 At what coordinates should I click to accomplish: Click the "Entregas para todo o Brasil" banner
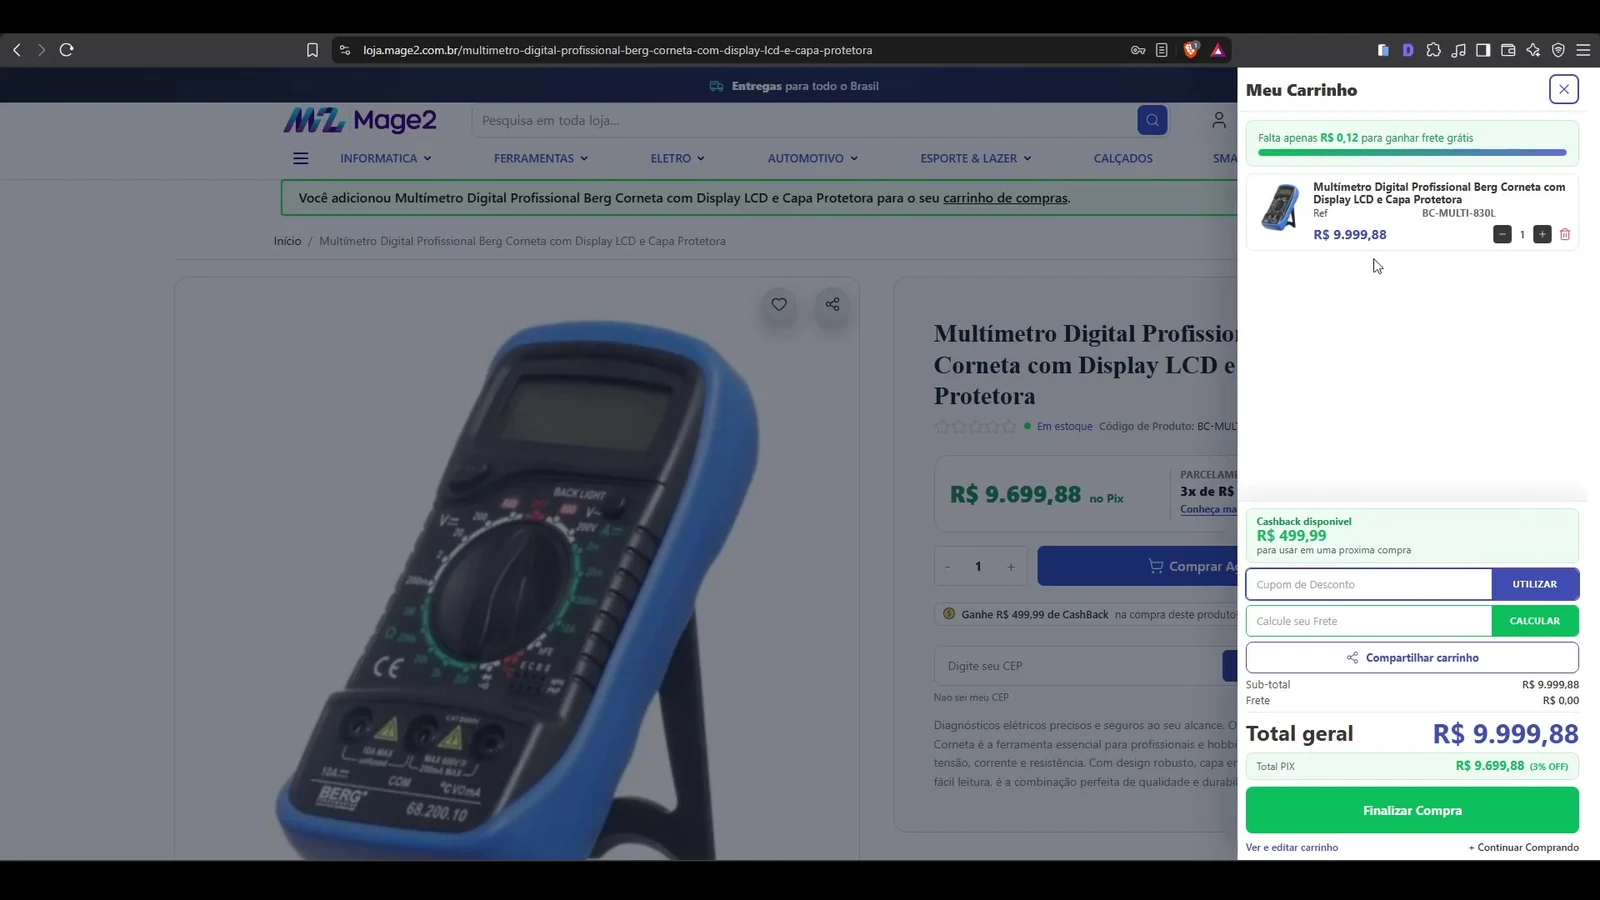coord(794,86)
